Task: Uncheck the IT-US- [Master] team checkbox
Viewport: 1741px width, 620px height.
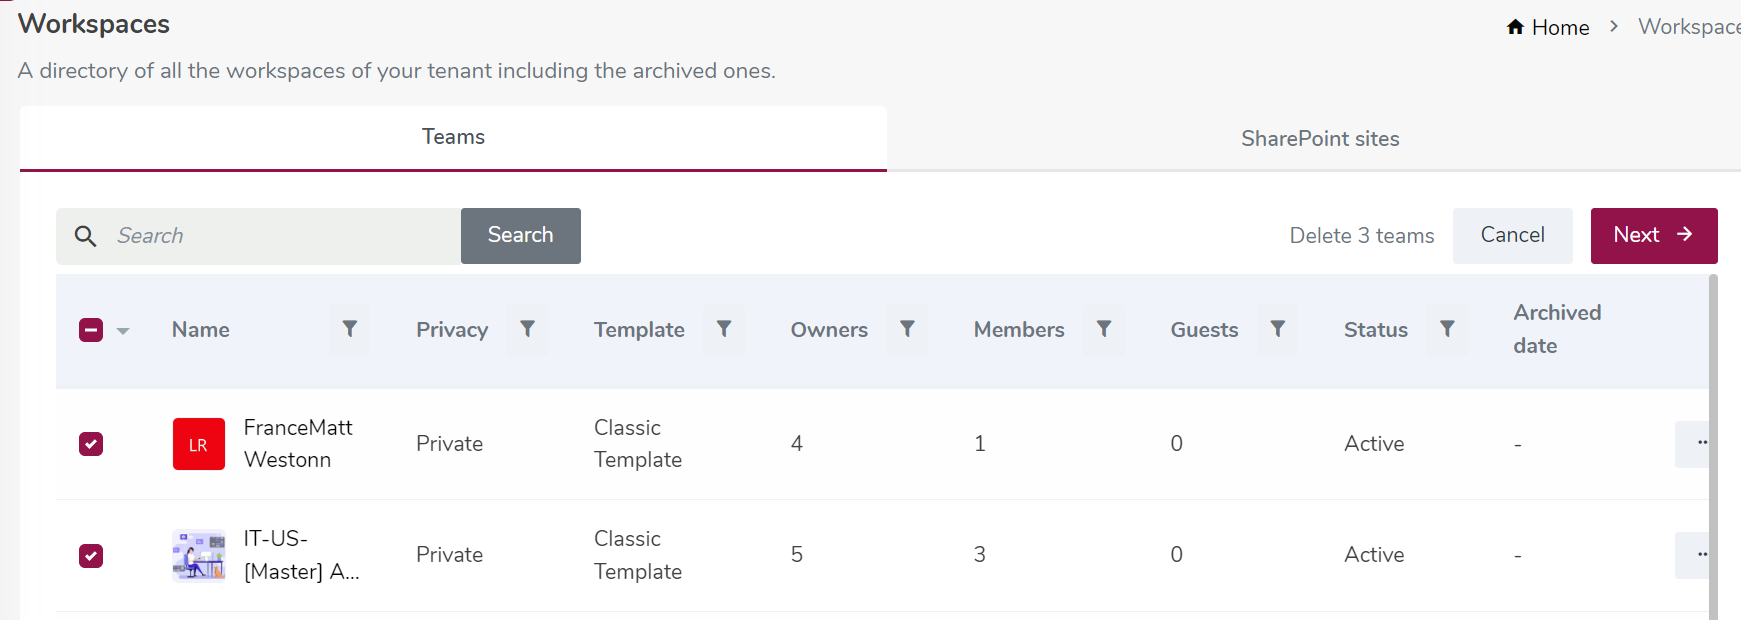Action: (91, 556)
